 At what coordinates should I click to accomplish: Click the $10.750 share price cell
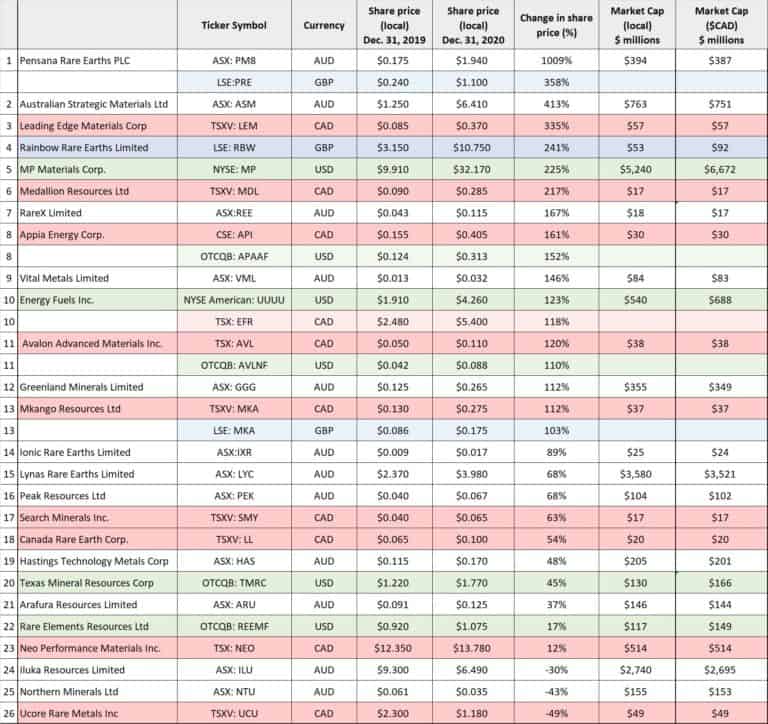(x=473, y=147)
